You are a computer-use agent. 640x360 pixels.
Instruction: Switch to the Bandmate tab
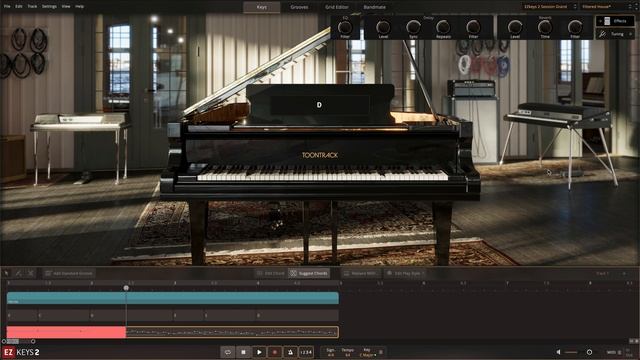click(x=374, y=7)
